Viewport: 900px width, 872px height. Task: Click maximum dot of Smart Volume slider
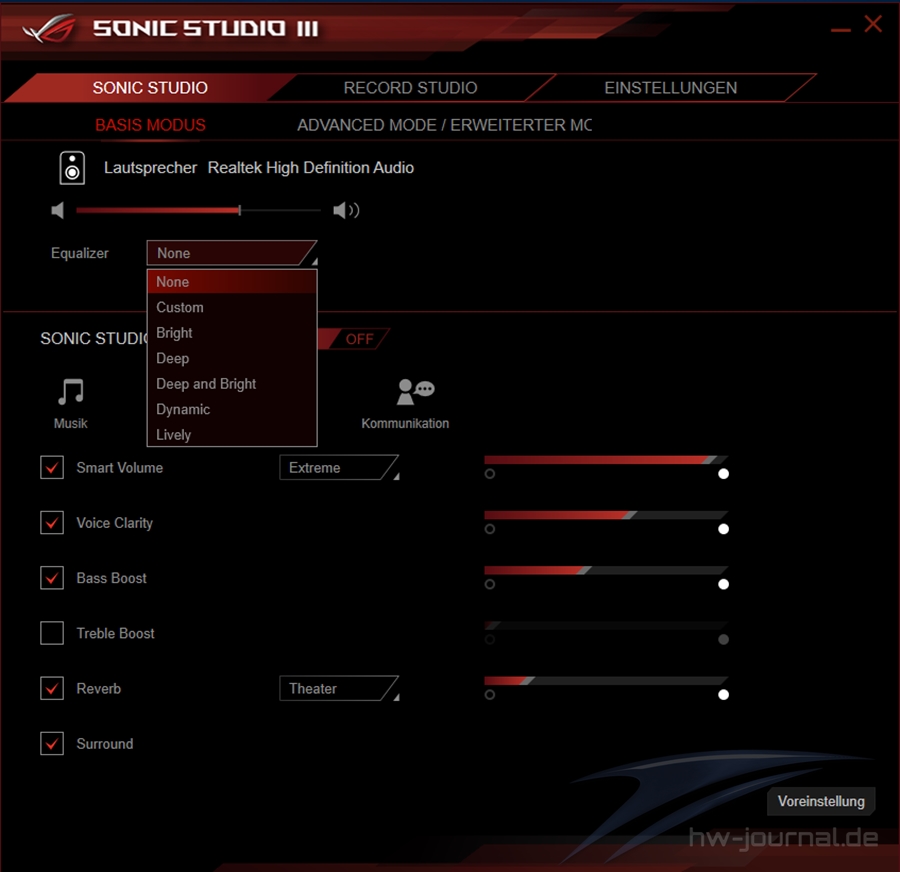[x=723, y=474]
